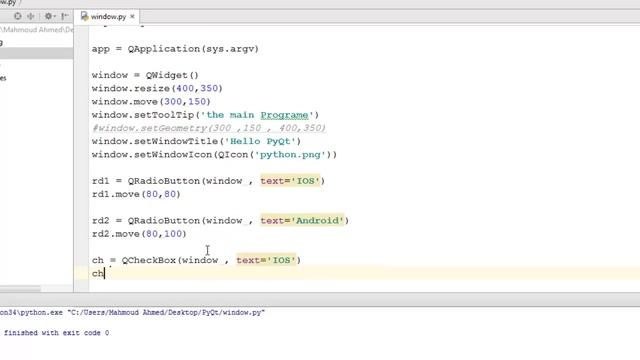This screenshot has width=640, height=360.
Task: Select the window.py editor tab
Action: pyautogui.click(x=108, y=16)
